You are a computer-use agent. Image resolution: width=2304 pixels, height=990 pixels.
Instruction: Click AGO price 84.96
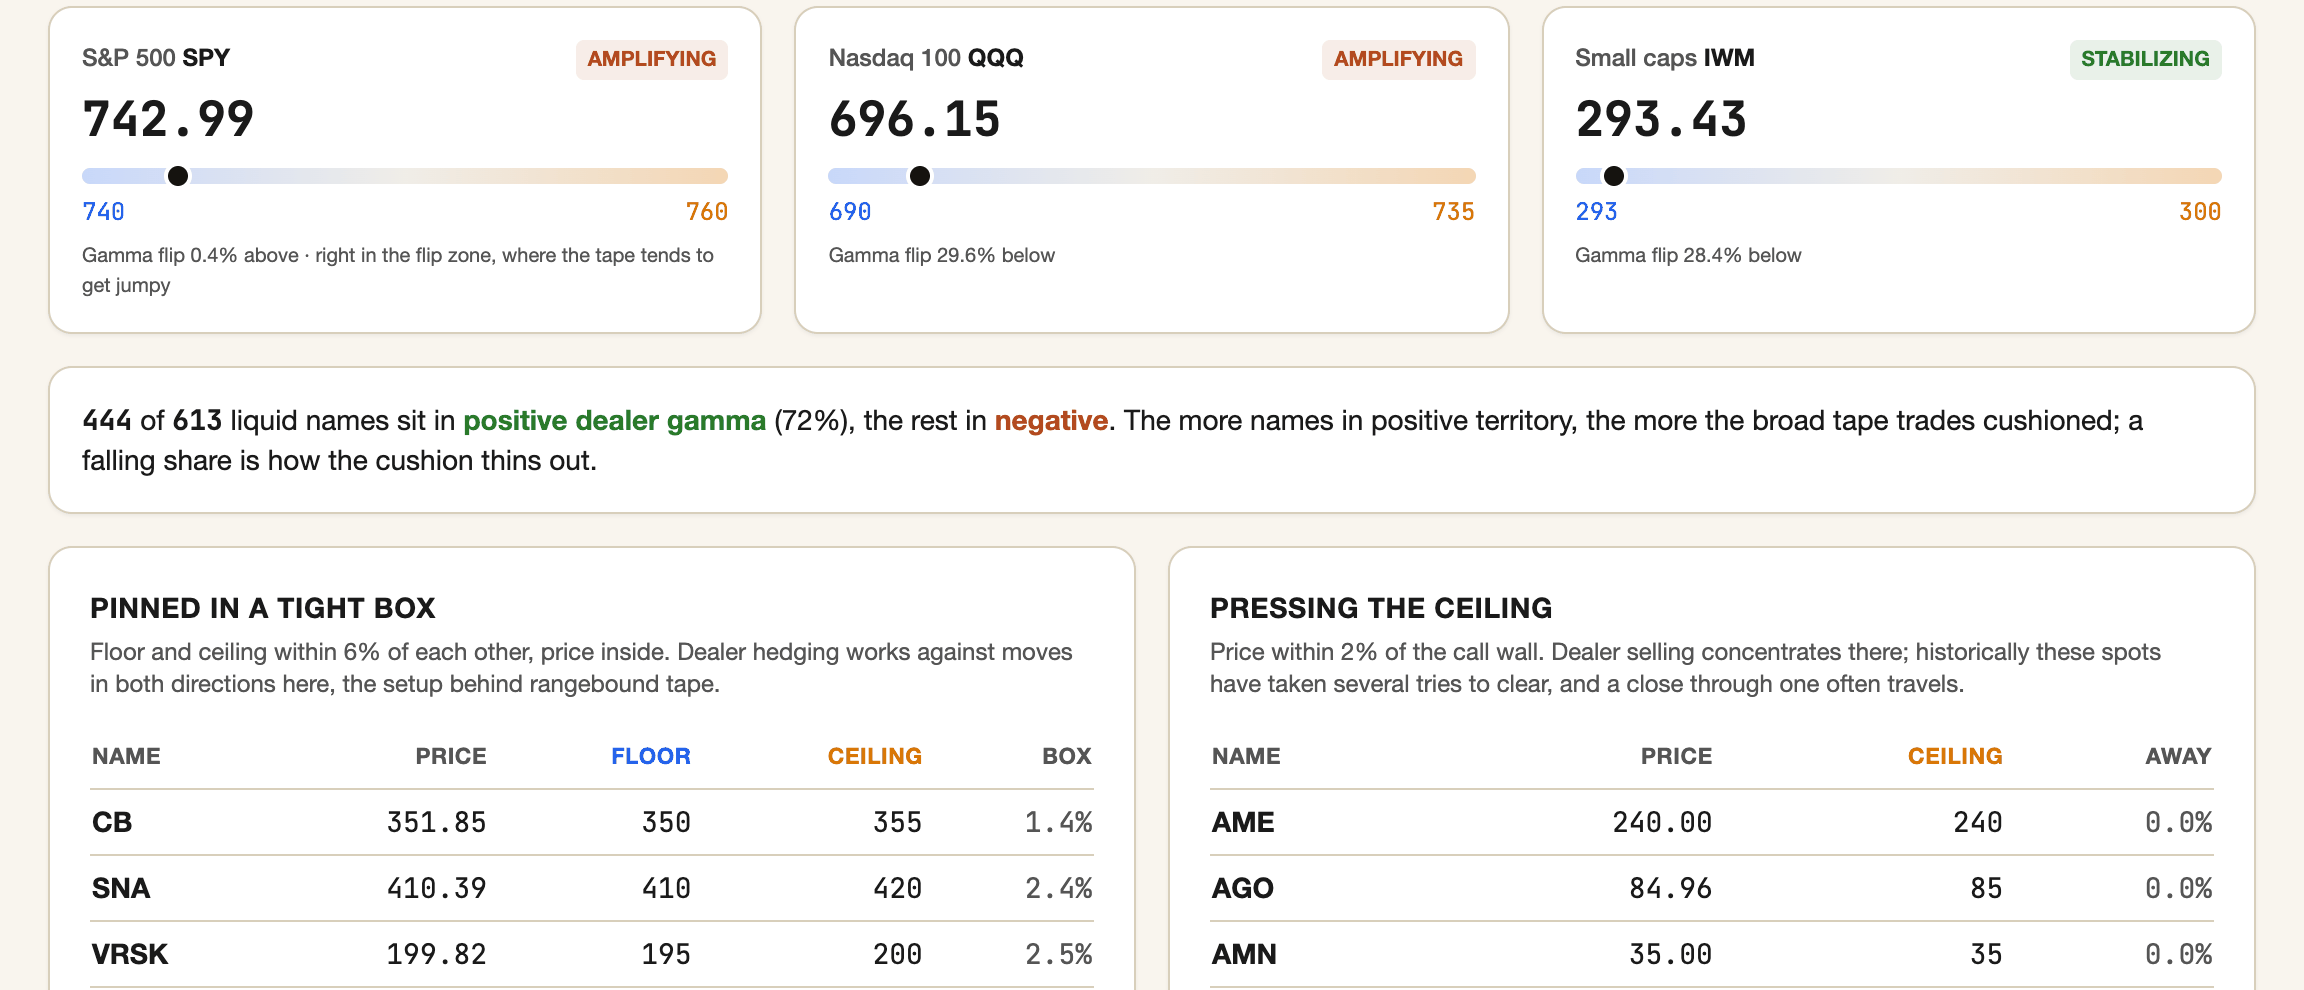pos(1670,888)
